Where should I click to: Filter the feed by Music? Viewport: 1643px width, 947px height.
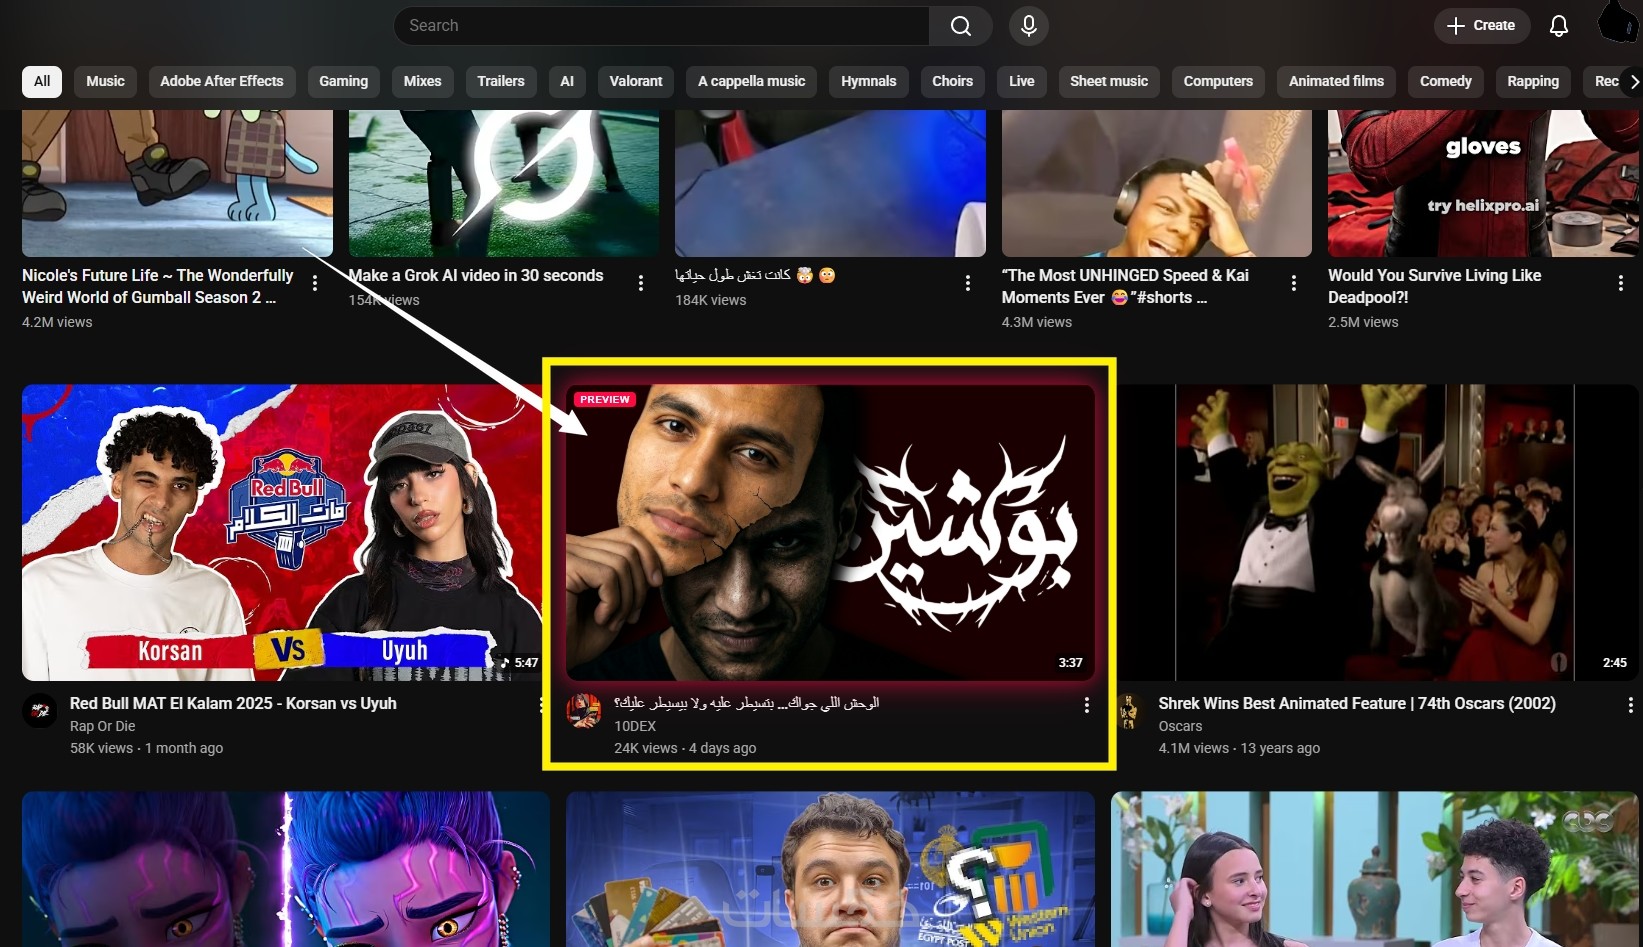(105, 82)
